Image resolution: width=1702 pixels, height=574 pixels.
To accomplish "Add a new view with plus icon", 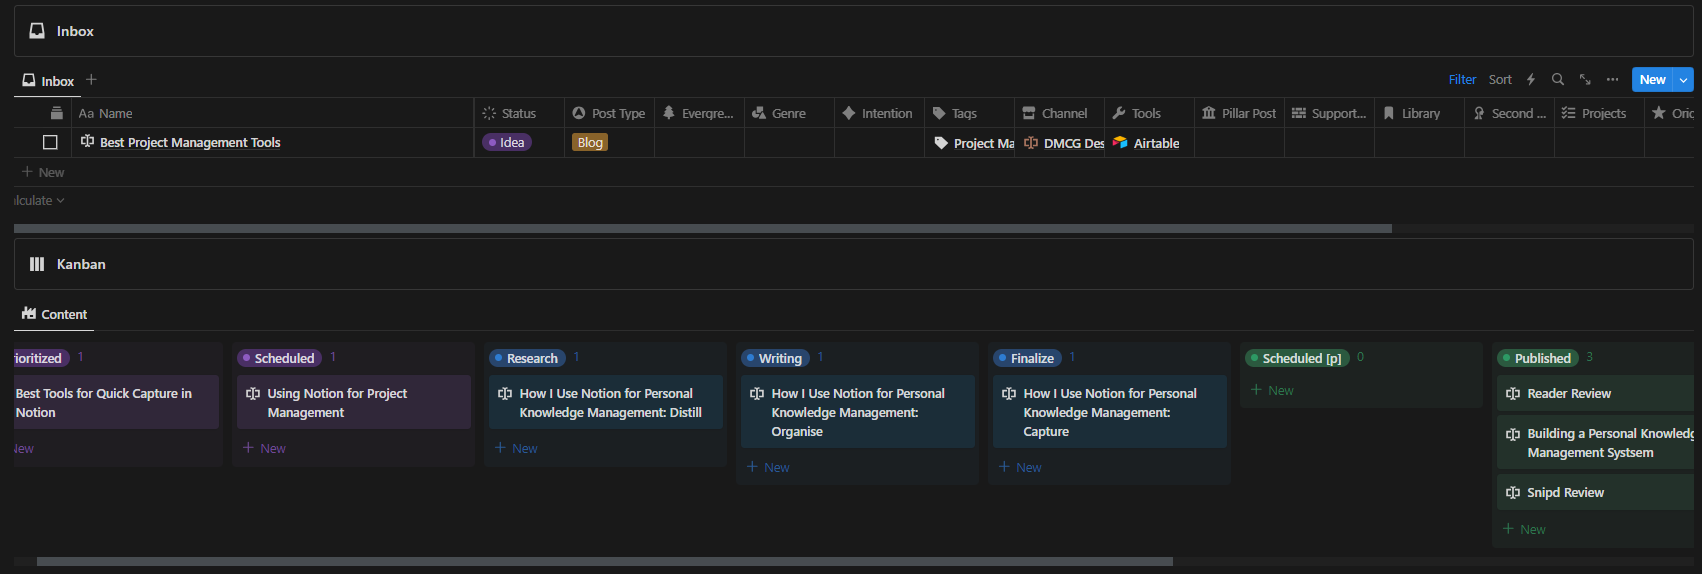I will [91, 80].
